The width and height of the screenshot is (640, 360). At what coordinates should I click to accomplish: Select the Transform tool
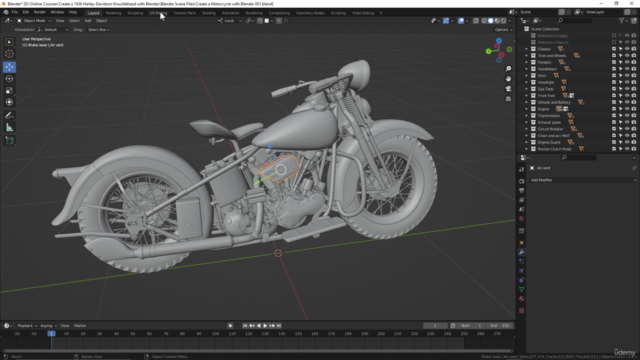9,102
